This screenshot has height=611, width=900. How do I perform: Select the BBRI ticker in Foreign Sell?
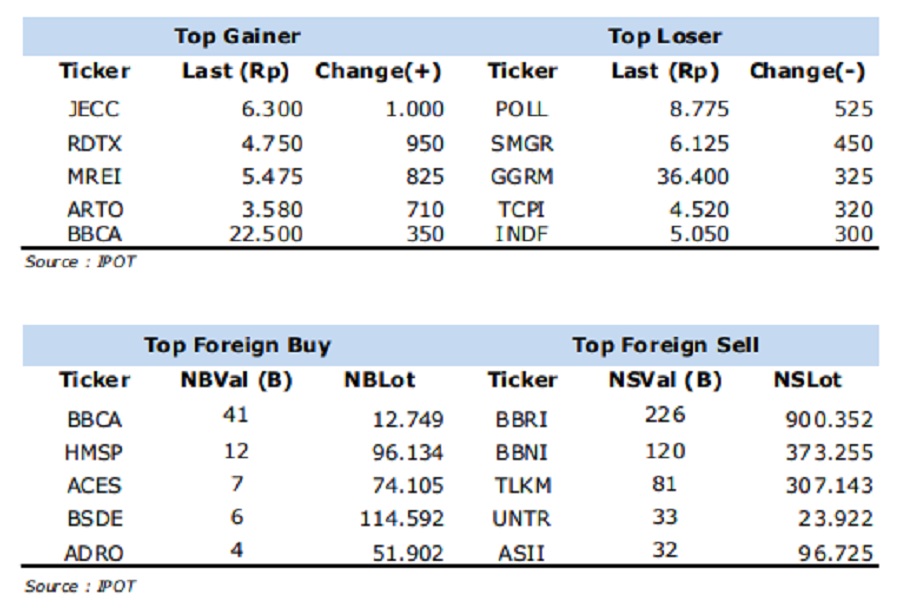pos(521,420)
